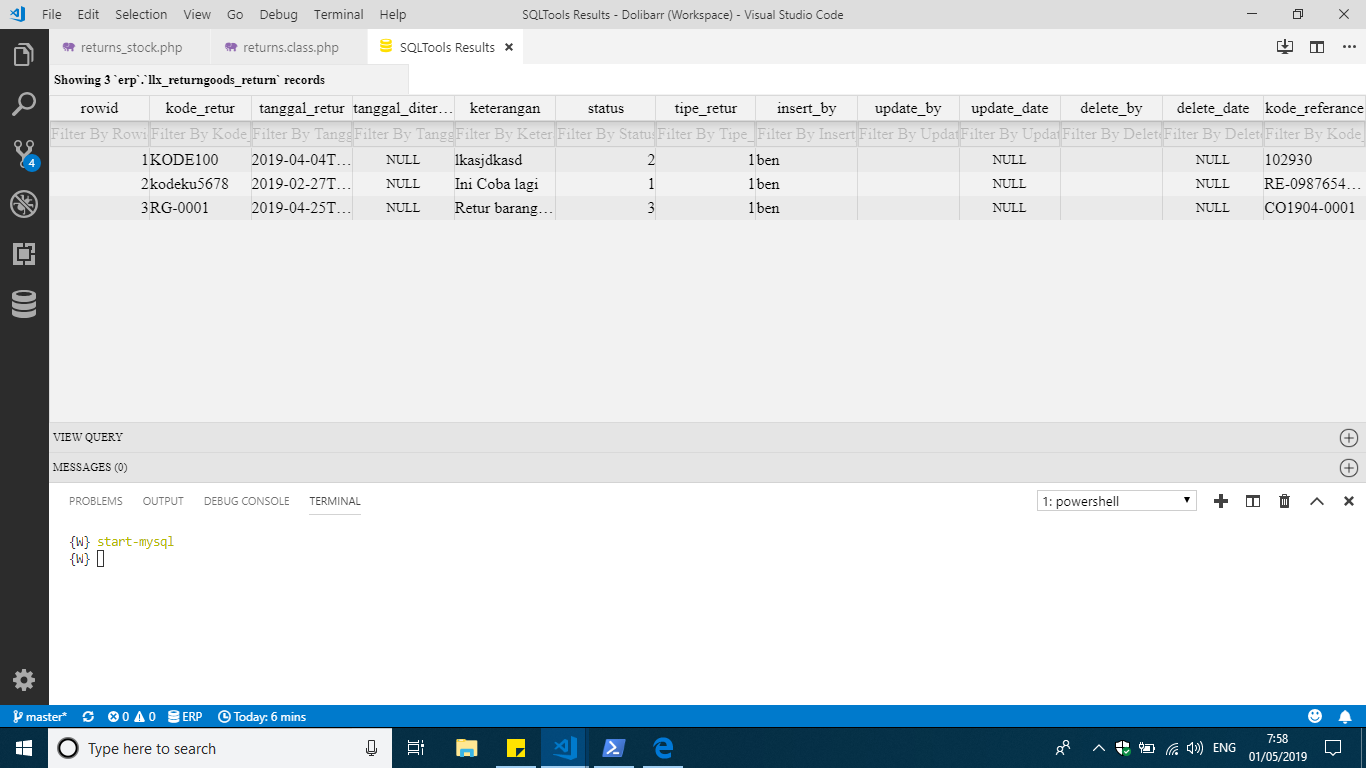Screen dimensions: 1366x768
Task: Open notifications bell in status bar
Action: coord(1345,717)
